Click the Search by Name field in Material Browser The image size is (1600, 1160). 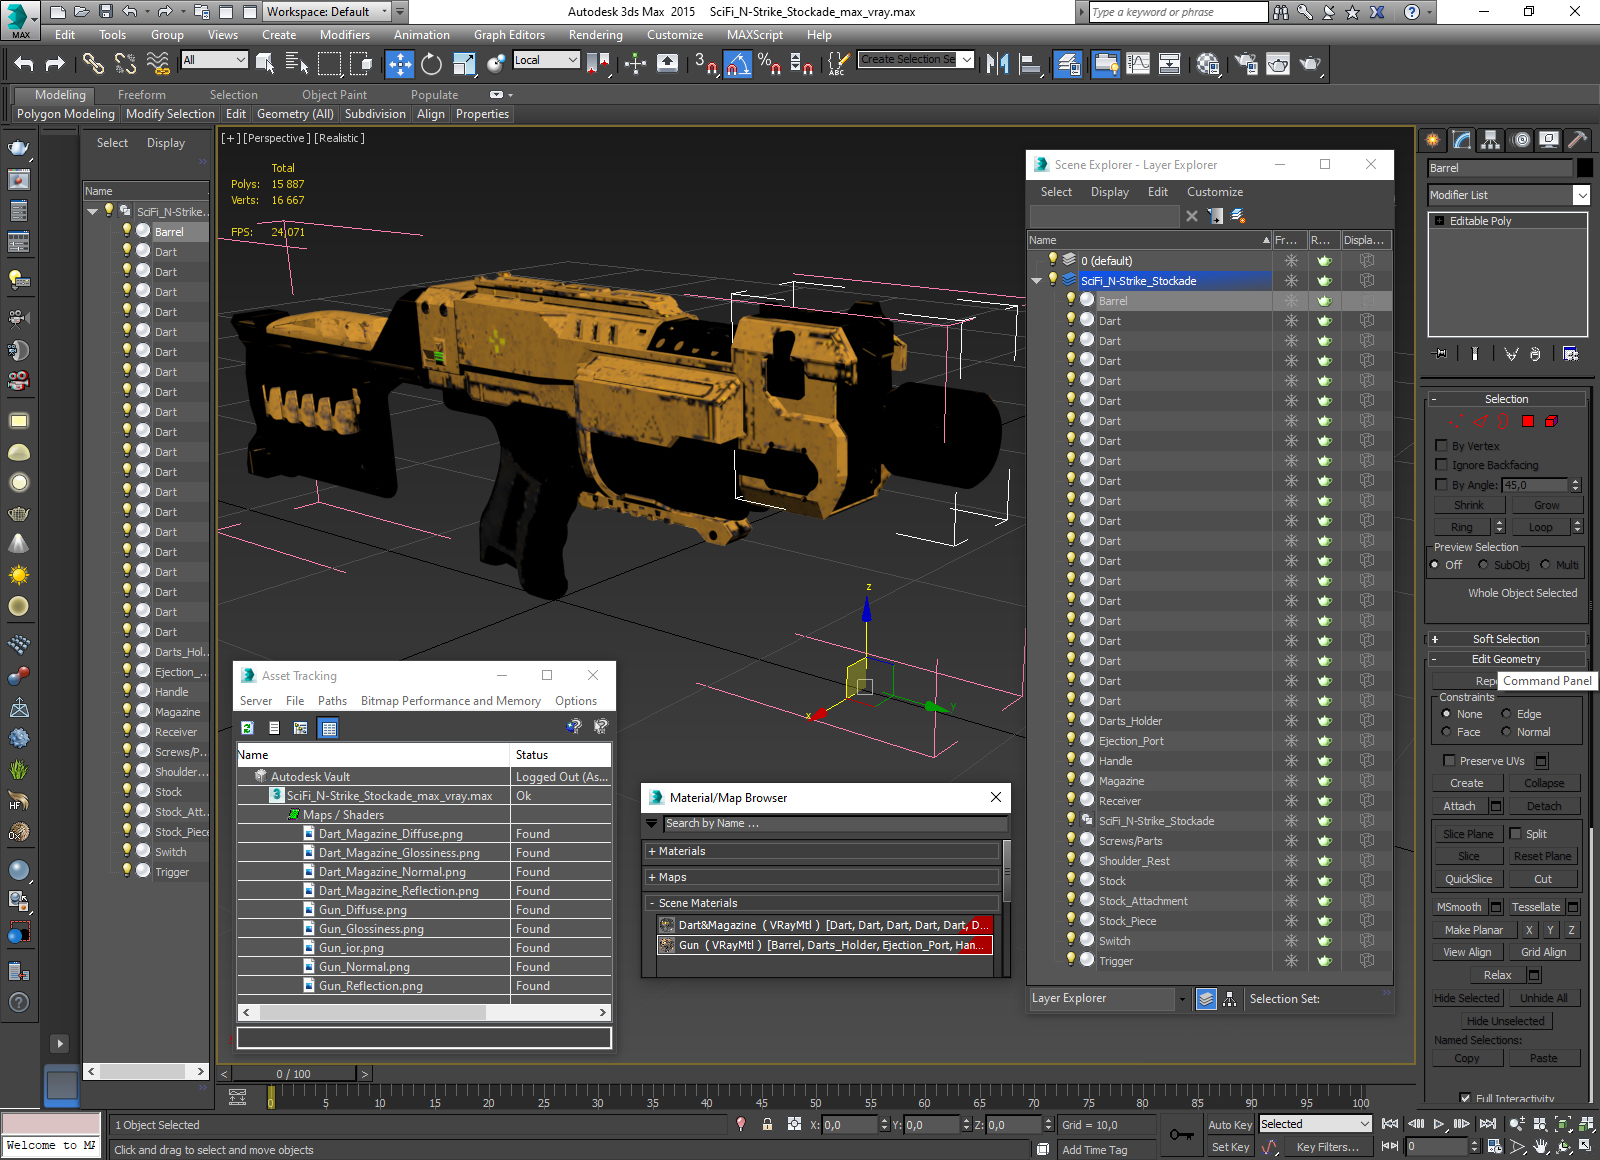[834, 824]
